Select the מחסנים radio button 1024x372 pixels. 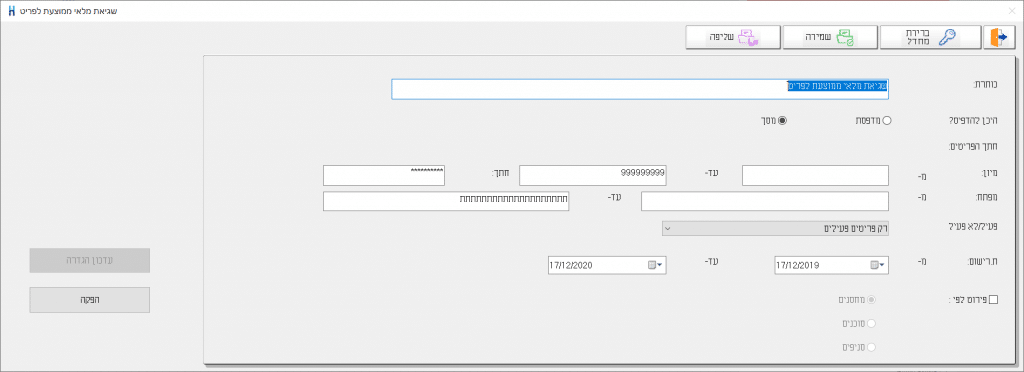coord(871,300)
